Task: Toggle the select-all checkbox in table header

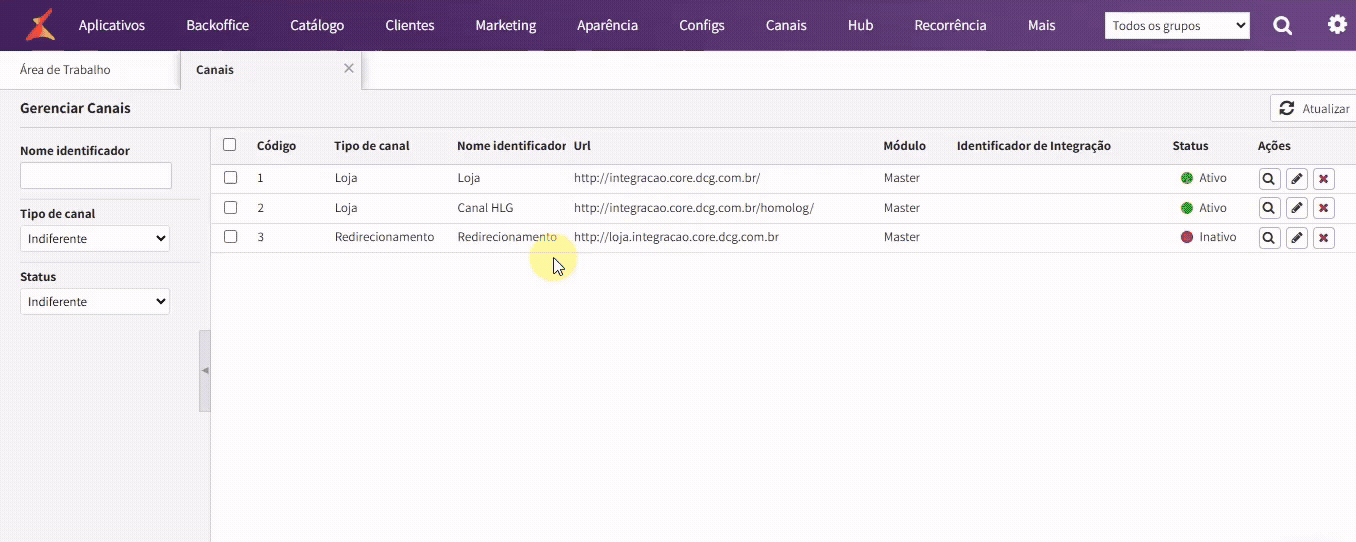Action: [230, 145]
